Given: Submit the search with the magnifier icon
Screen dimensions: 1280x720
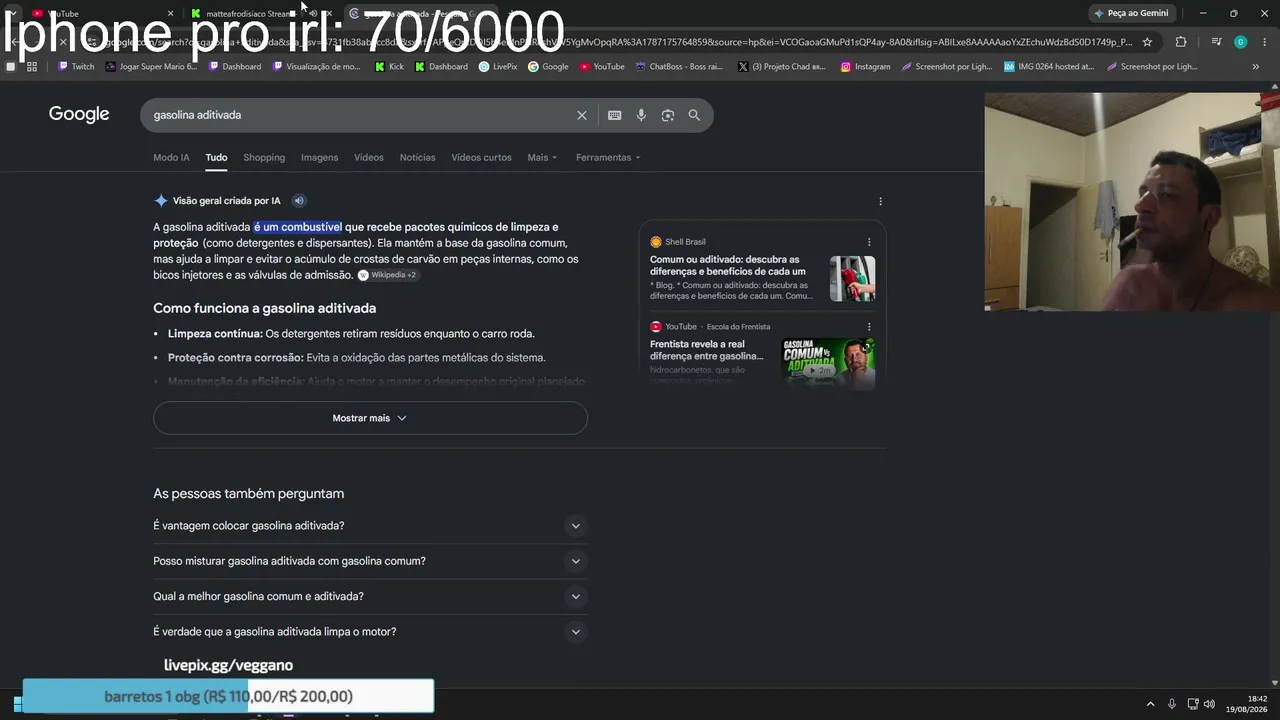Looking at the screenshot, I should tap(694, 115).
